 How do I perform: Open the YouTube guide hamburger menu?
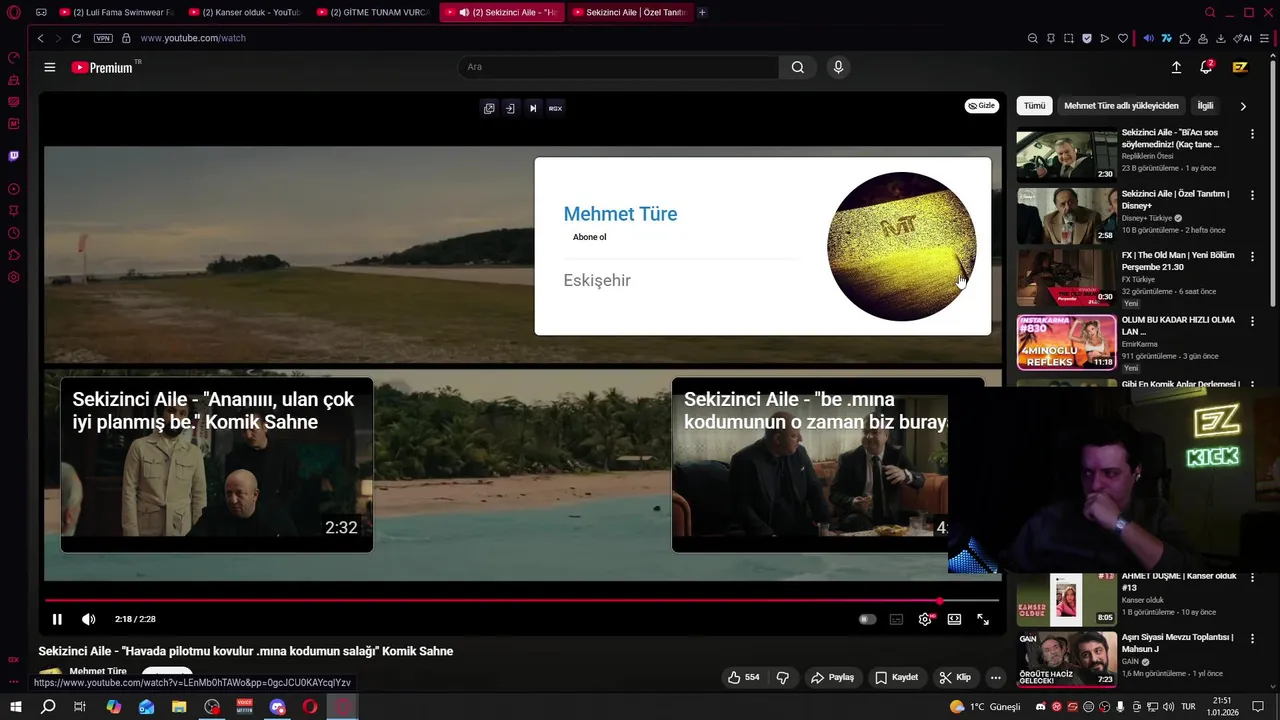click(50, 67)
